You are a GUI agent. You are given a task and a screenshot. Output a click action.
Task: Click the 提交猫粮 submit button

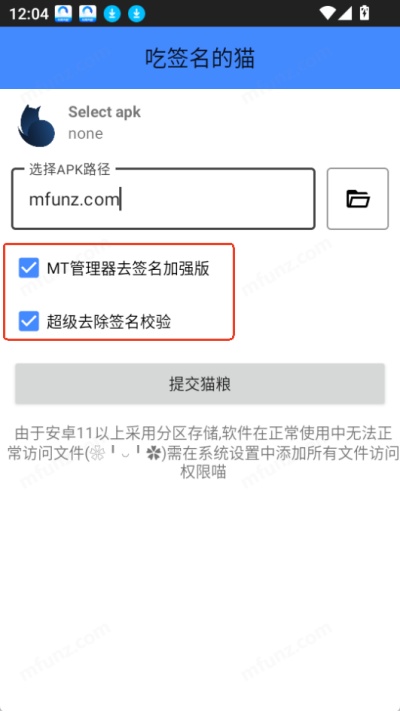pos(200,384)
